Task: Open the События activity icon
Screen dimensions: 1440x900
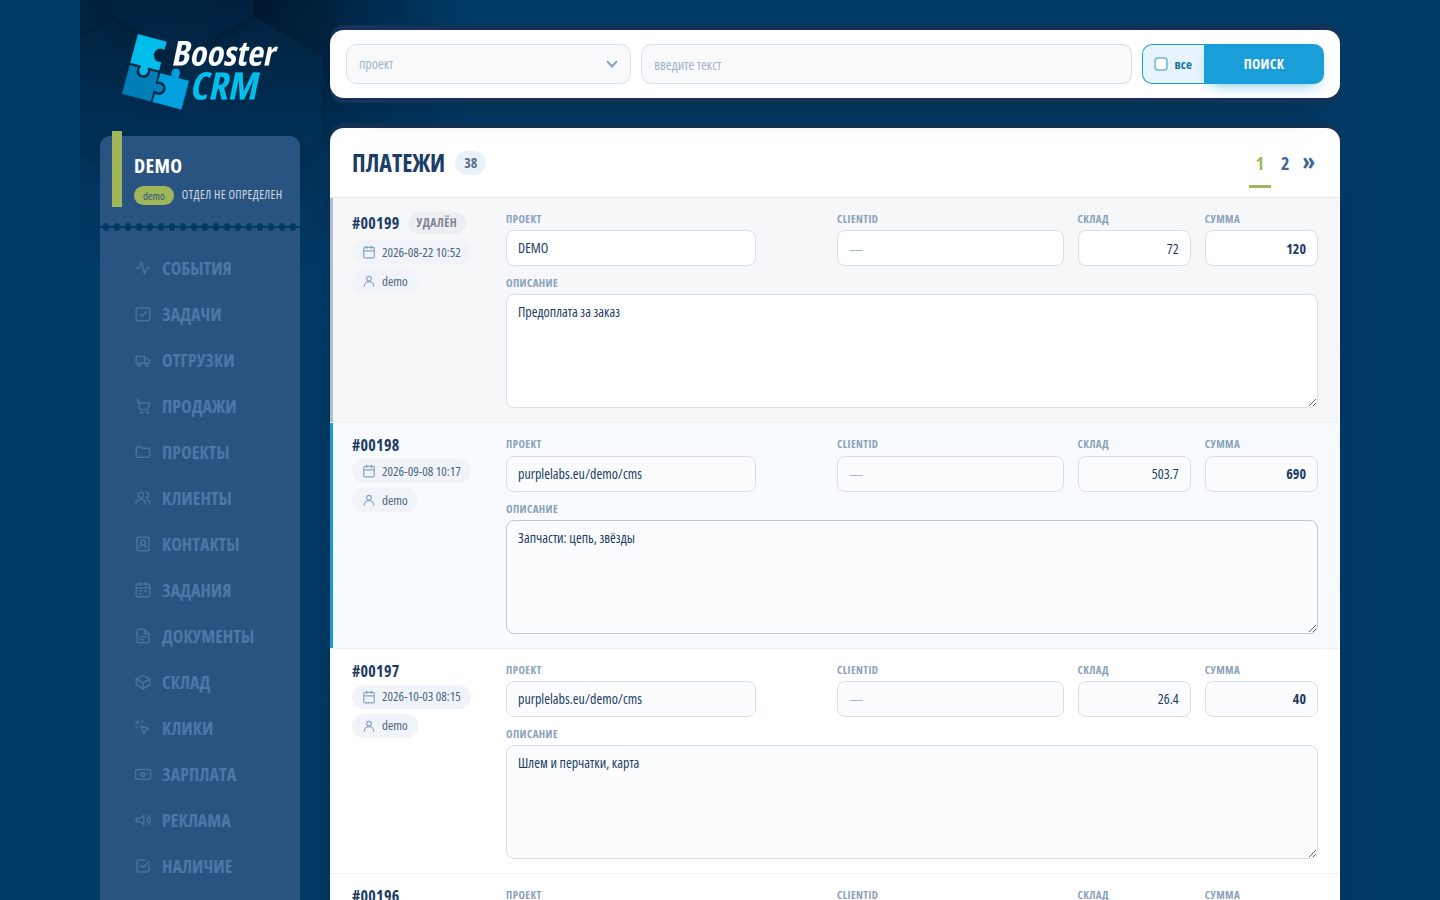Action: (x=143, y=268)
